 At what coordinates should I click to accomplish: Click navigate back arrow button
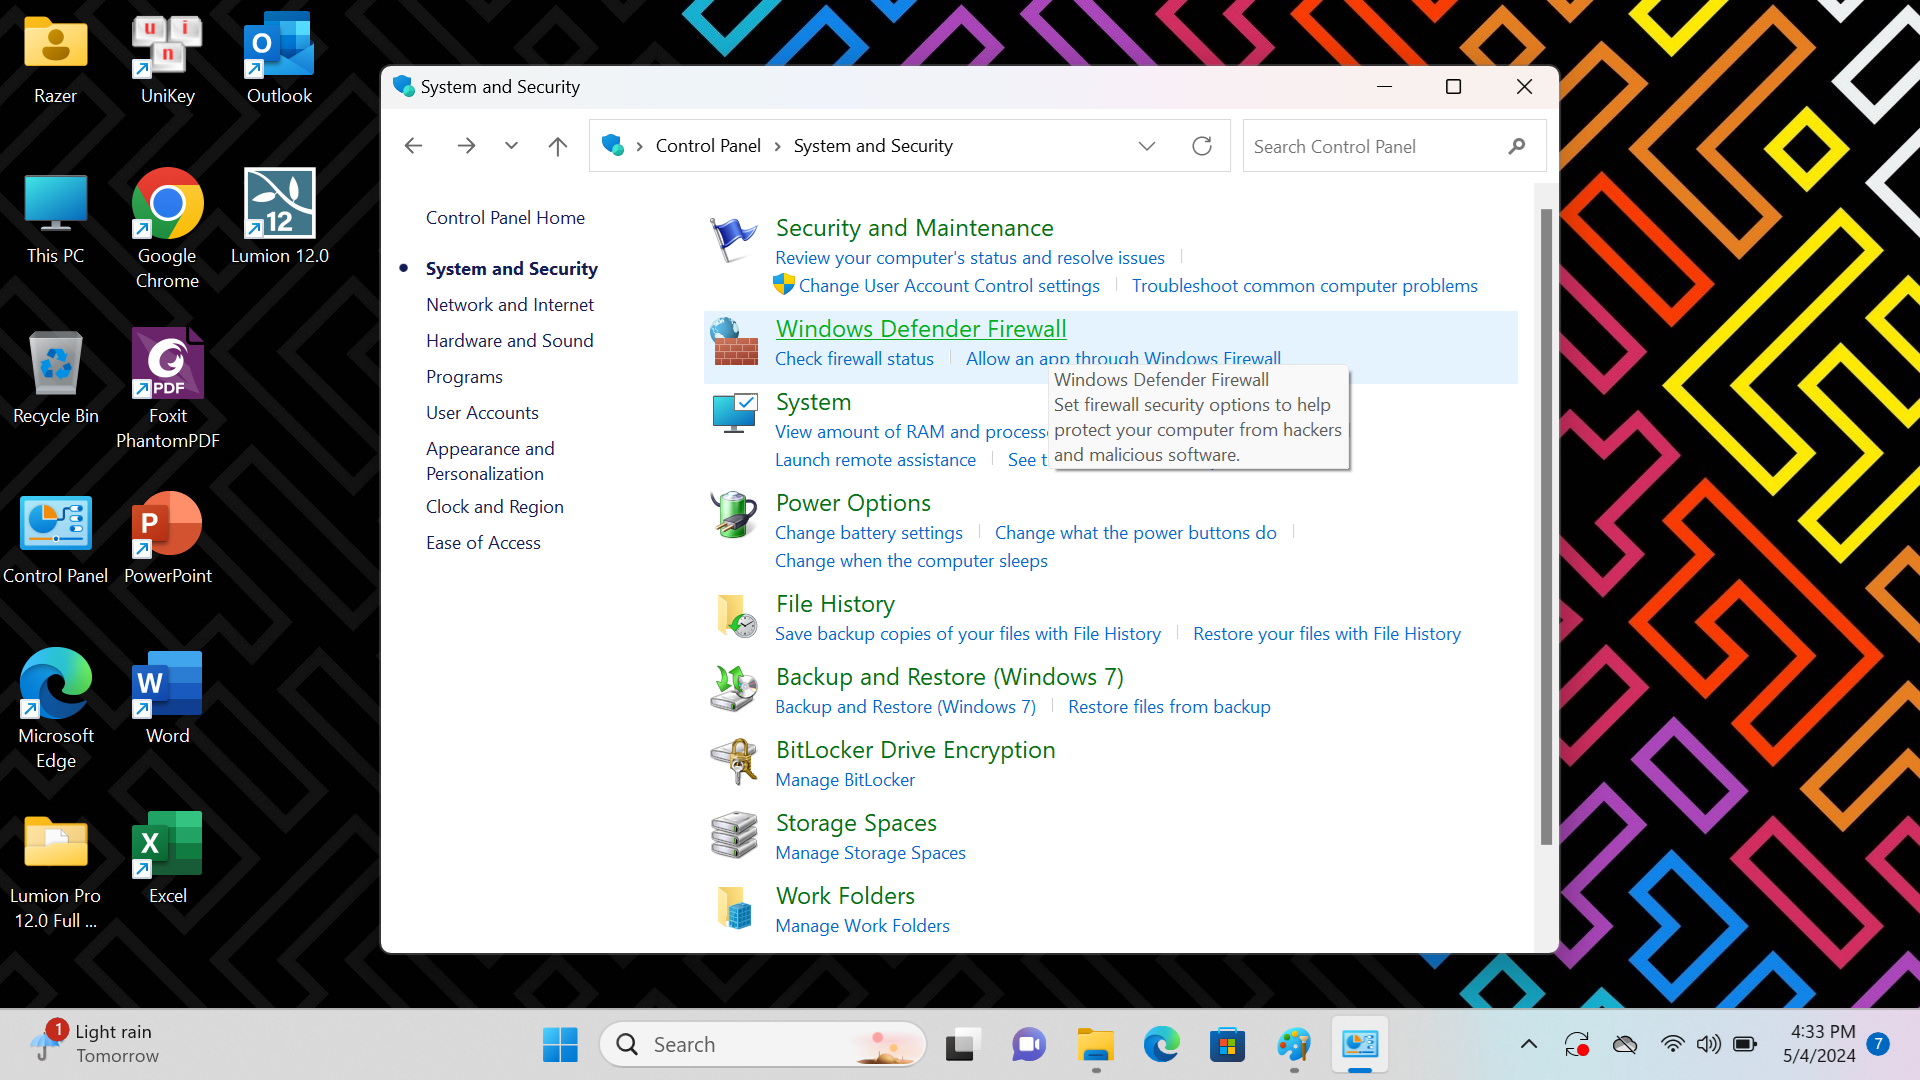tap(414, 145)
